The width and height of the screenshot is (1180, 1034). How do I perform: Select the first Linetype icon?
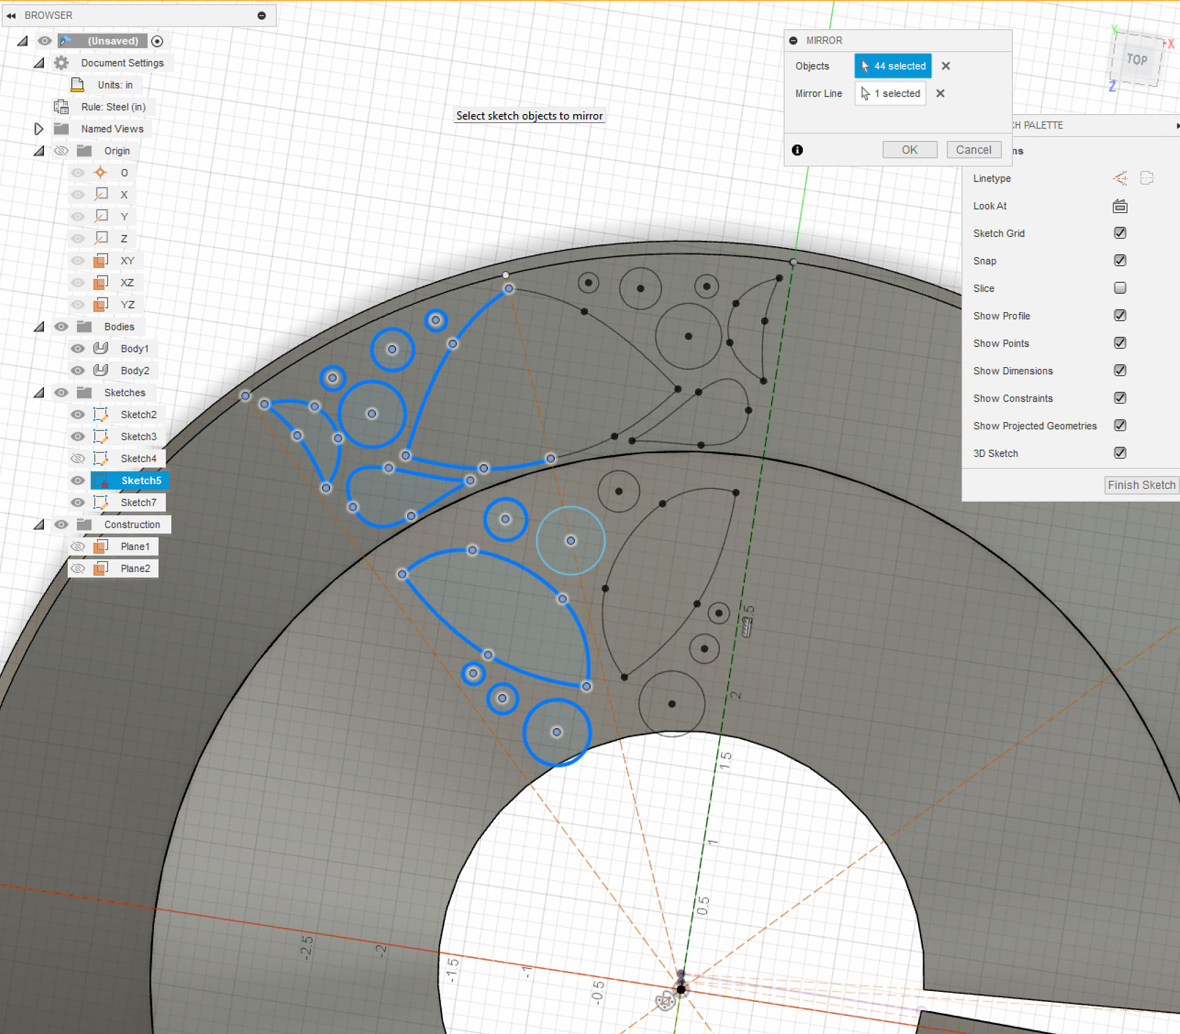(1118, 178)
